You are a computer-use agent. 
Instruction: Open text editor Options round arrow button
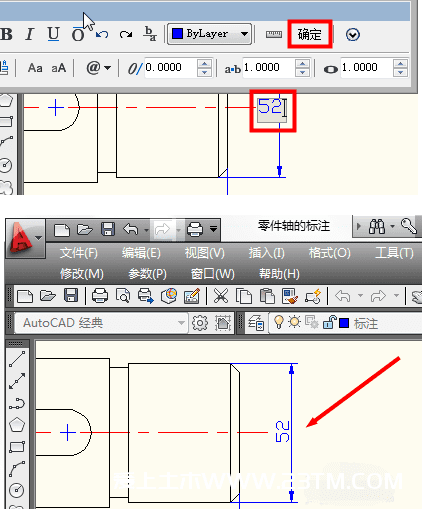[x=353, y=34]
